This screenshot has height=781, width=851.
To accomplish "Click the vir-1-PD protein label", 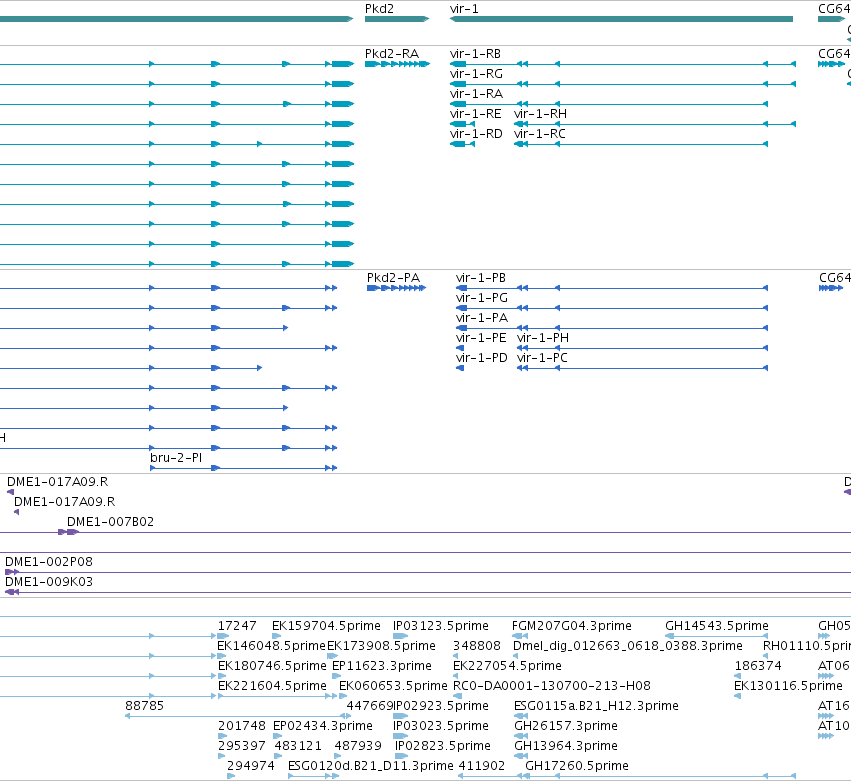I will pos(482,358).
